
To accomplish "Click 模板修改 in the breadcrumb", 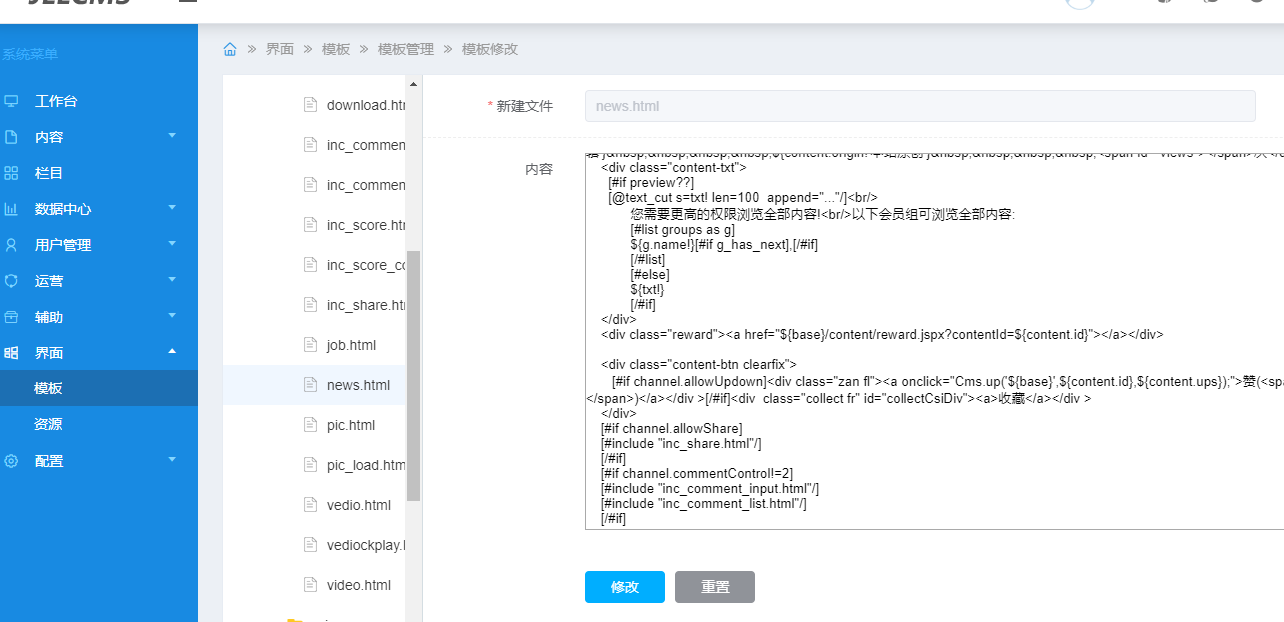I will tap(490, 49).
